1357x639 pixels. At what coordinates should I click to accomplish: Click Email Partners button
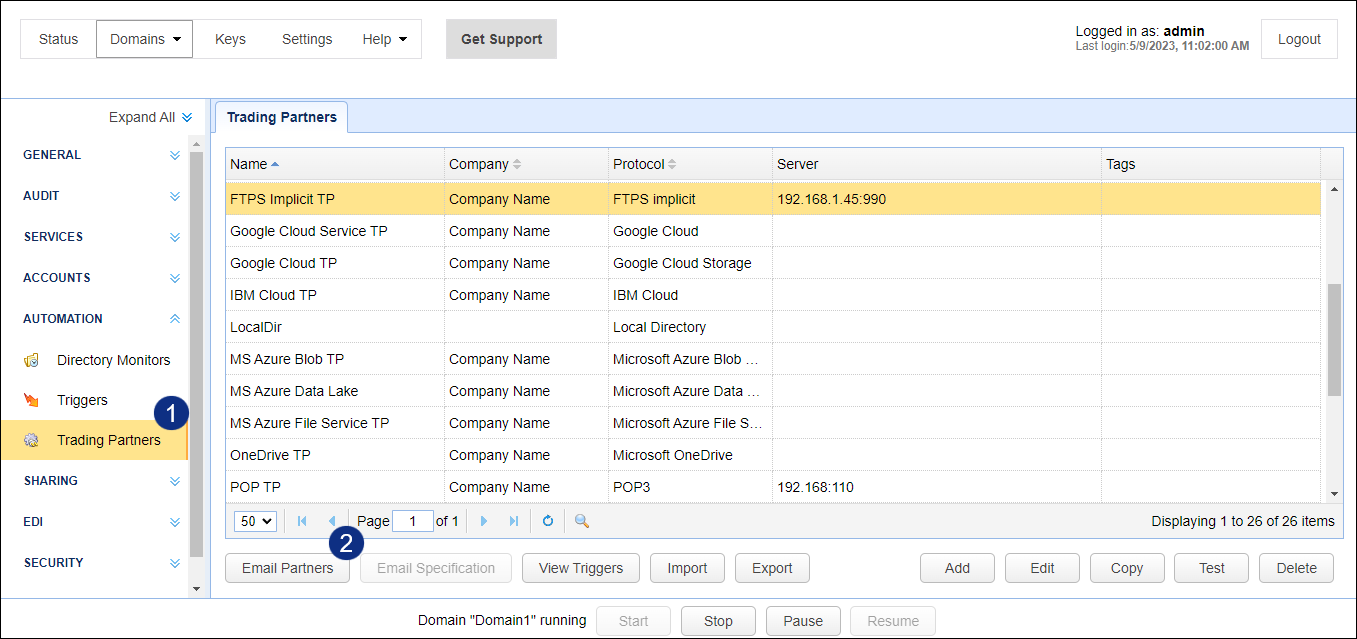(287, 568)
